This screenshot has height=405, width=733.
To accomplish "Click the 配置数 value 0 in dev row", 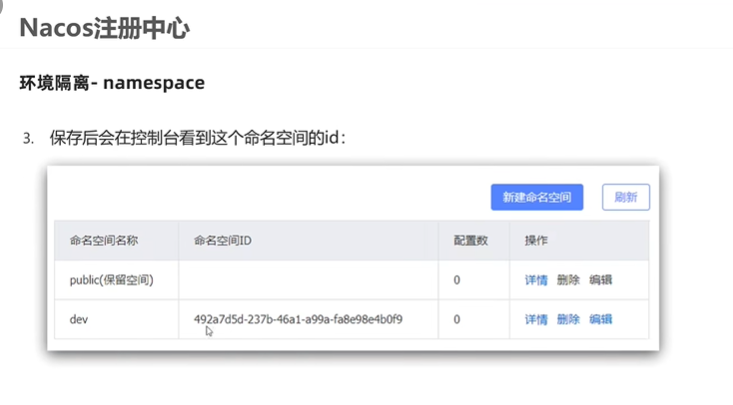I will [457, 319].
